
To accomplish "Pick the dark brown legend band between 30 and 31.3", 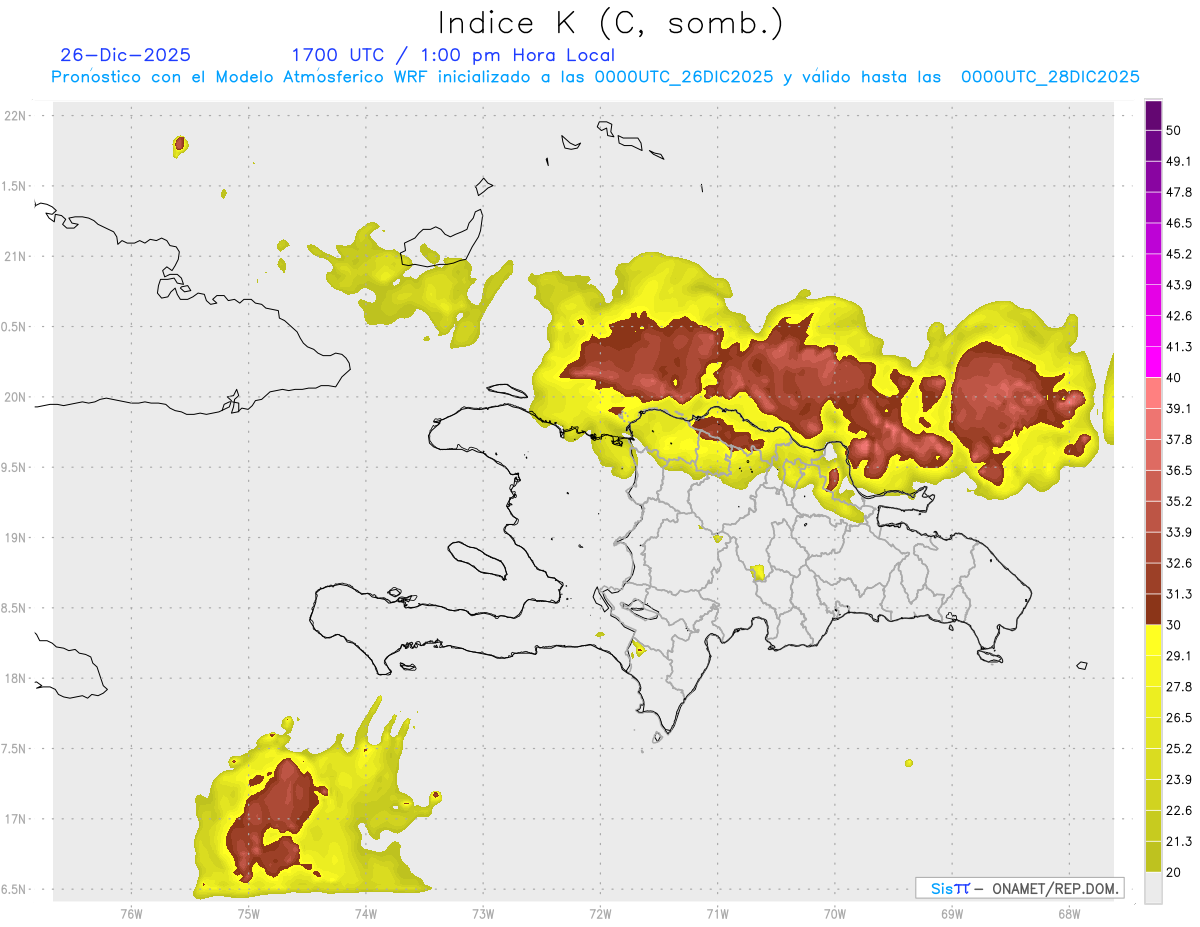I will (1153, 609).
